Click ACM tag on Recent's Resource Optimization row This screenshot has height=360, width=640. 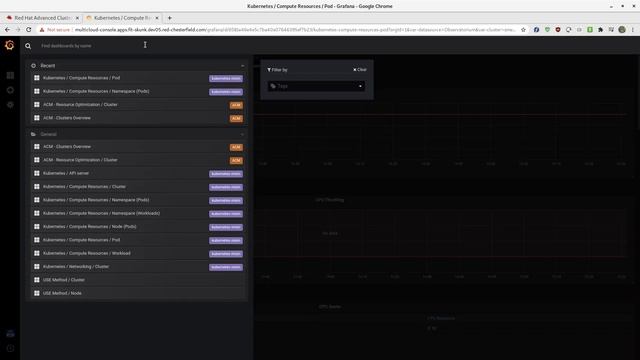click(236, 105)
